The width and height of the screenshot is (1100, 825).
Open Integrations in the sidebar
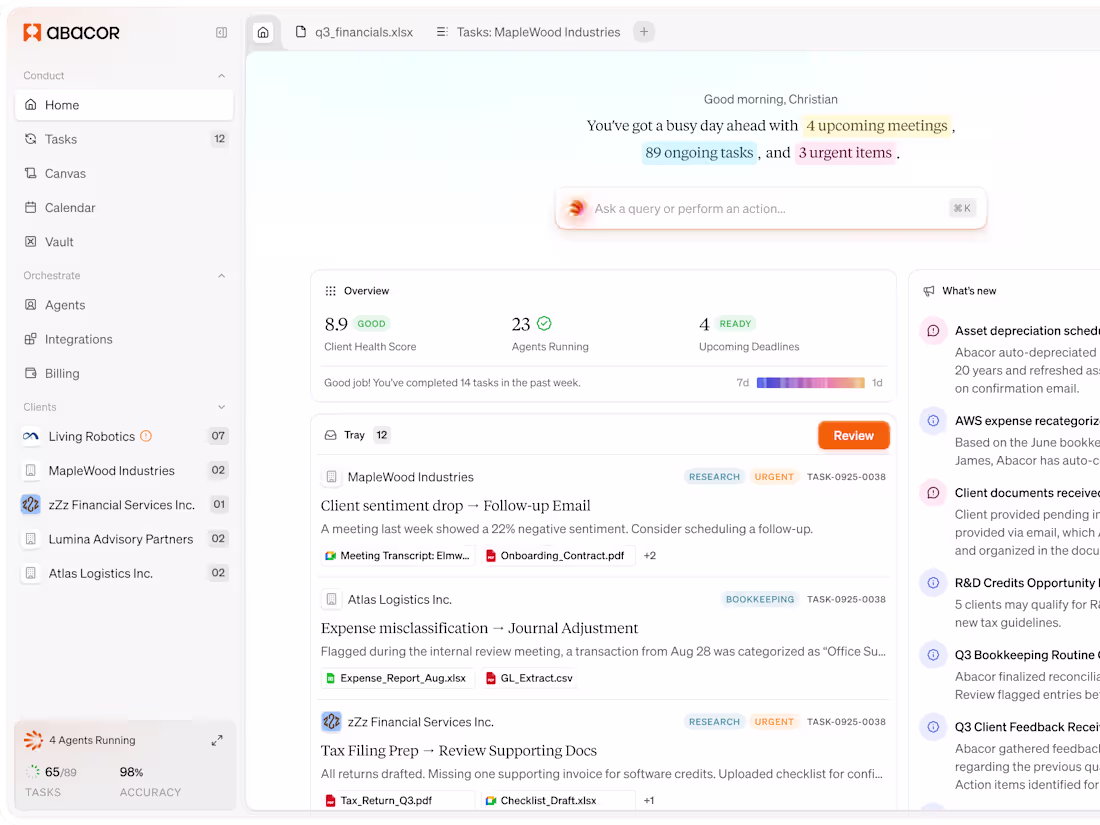click(124, 340)
